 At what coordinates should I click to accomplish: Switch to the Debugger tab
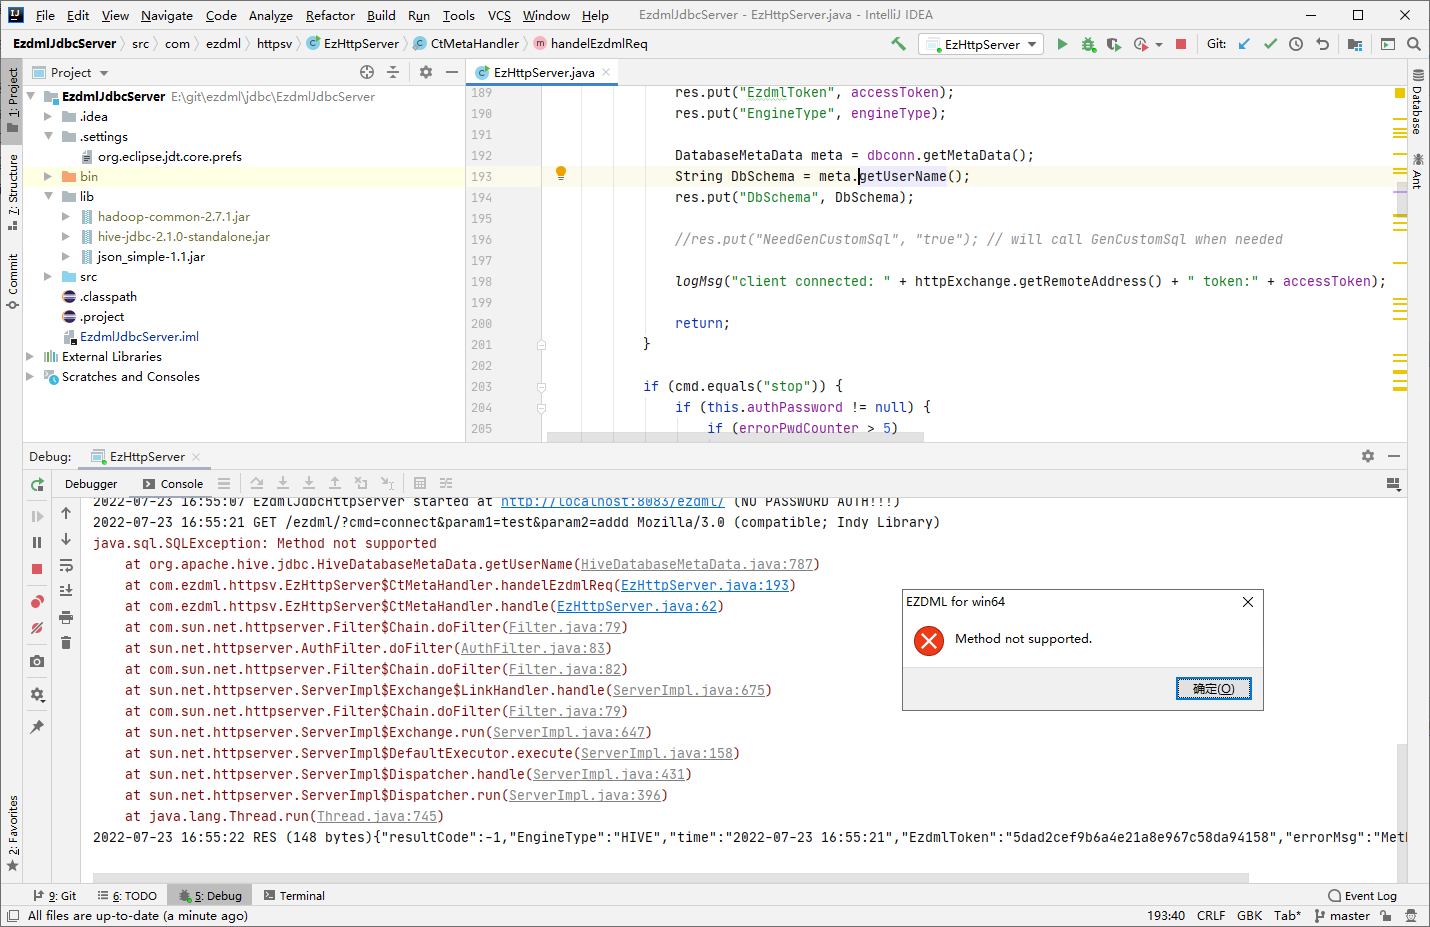coord(91,484)
